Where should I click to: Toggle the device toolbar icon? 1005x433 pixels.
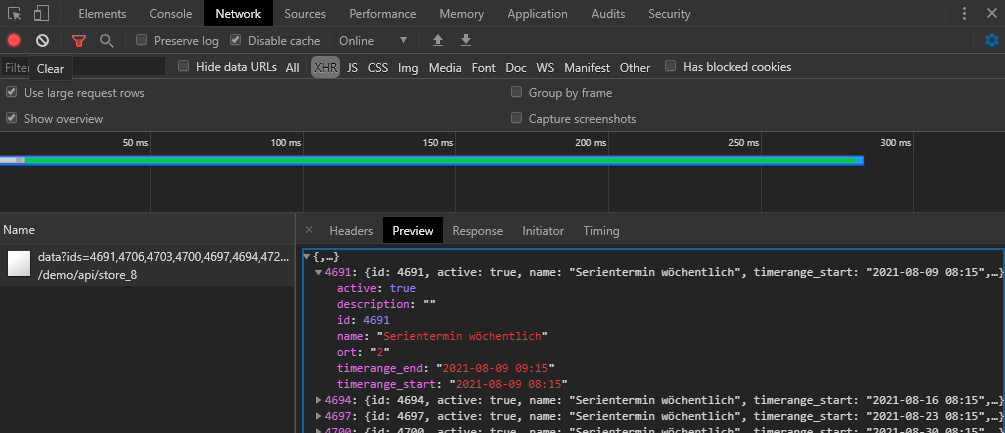41,14
